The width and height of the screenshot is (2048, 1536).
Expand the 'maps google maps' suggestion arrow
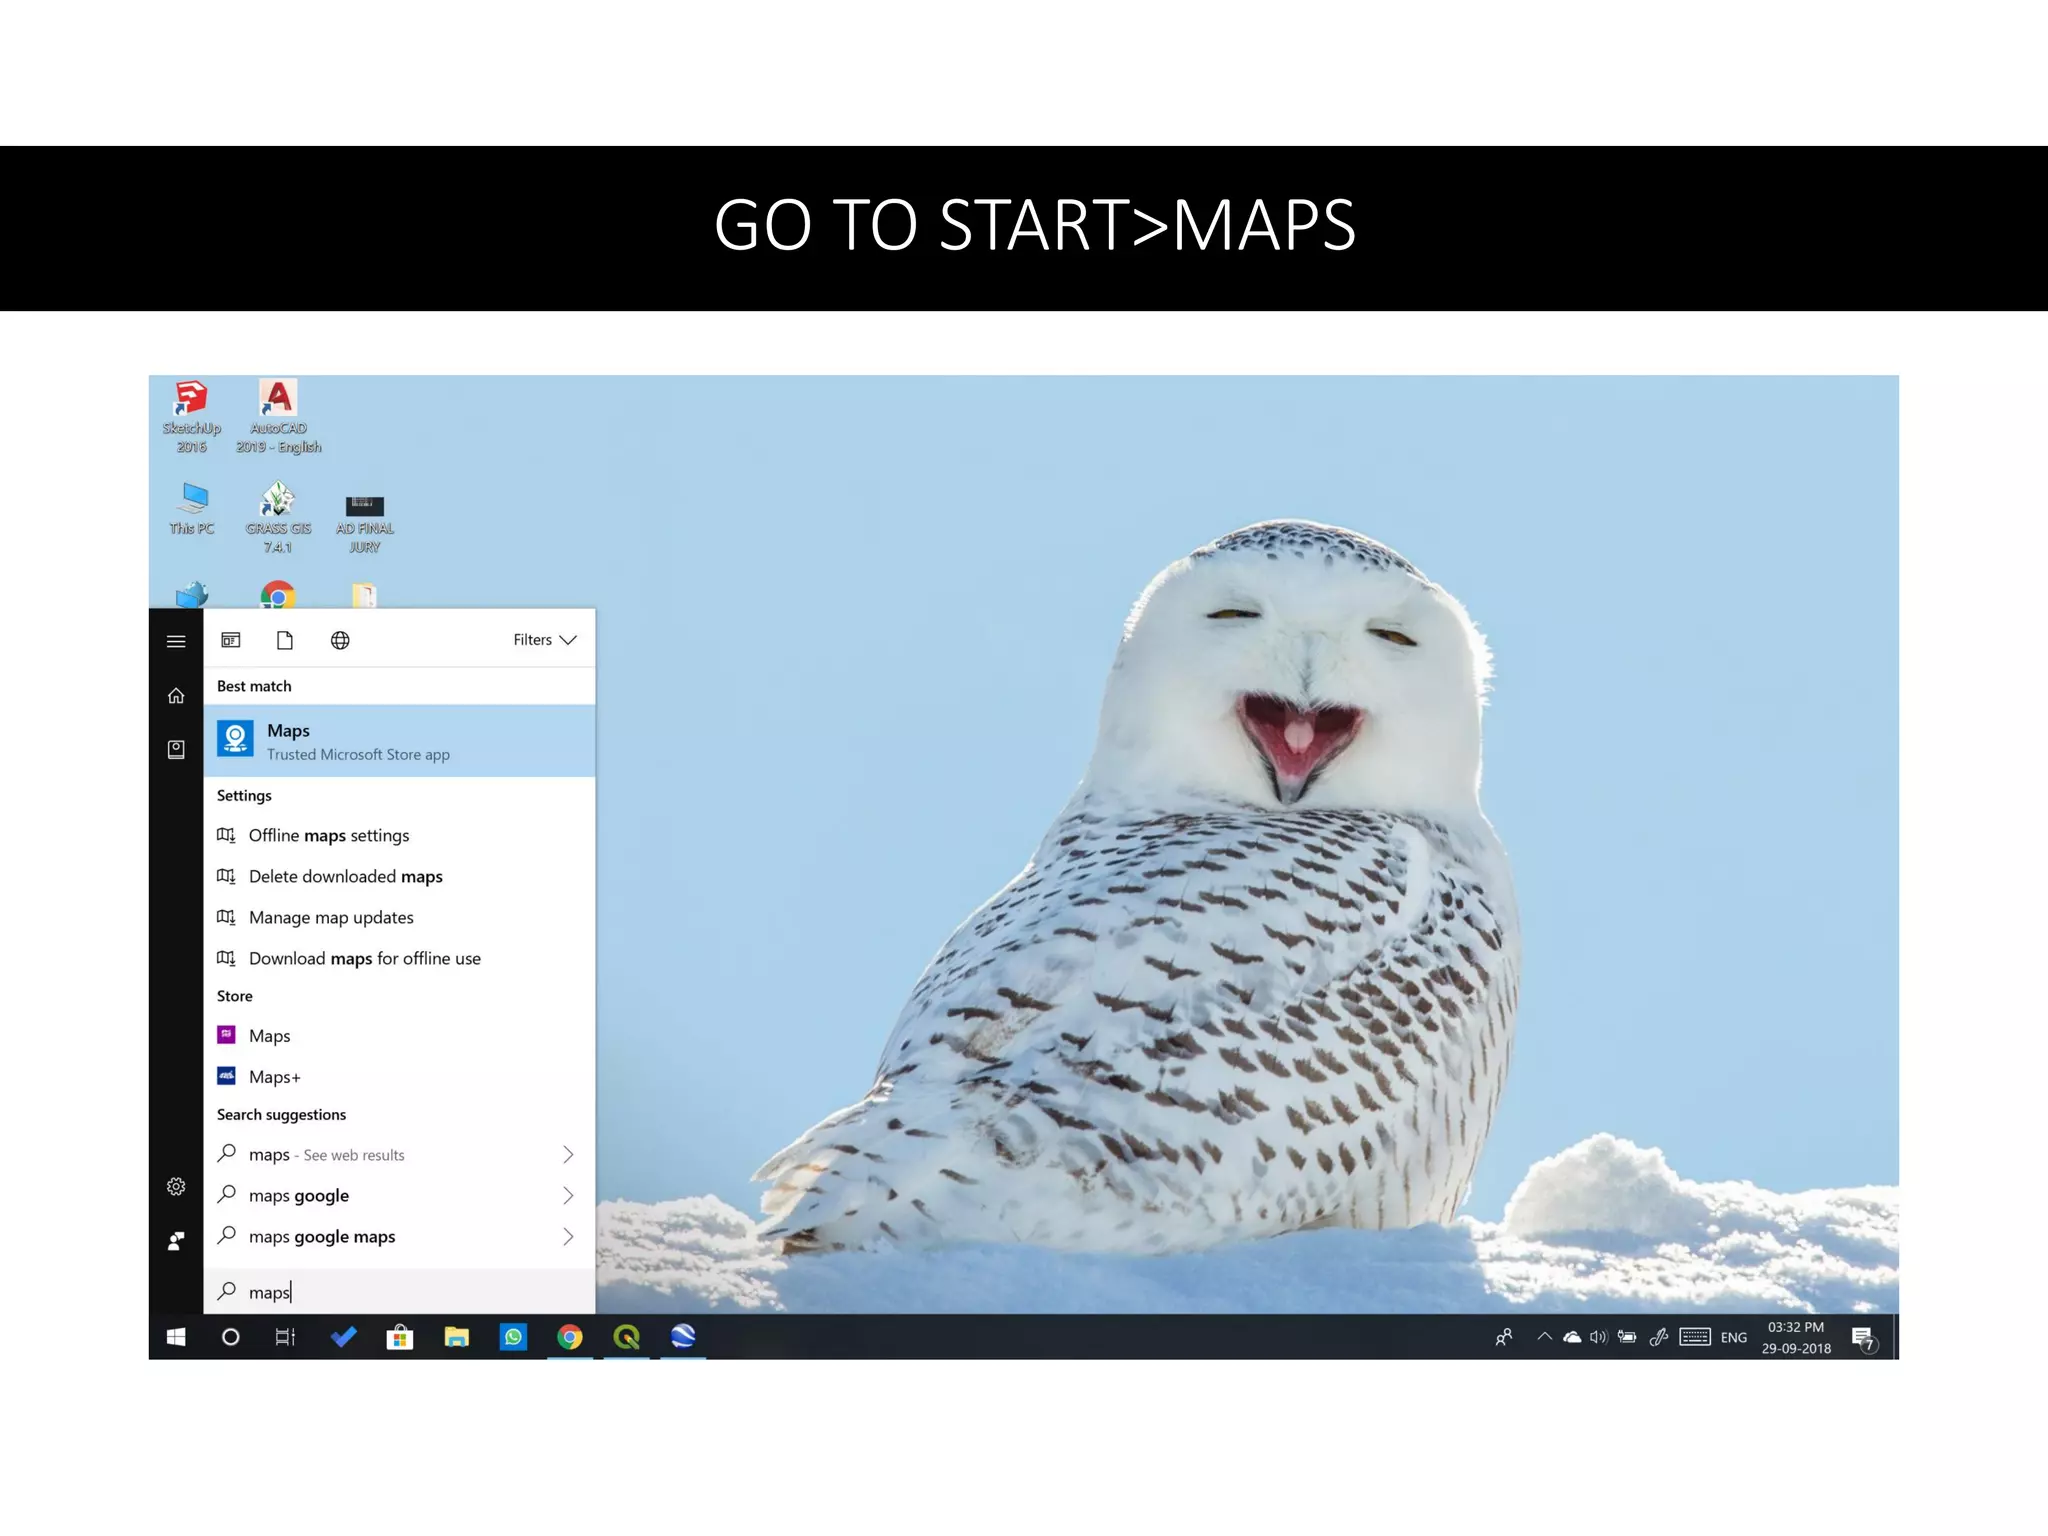(568, 1237)
